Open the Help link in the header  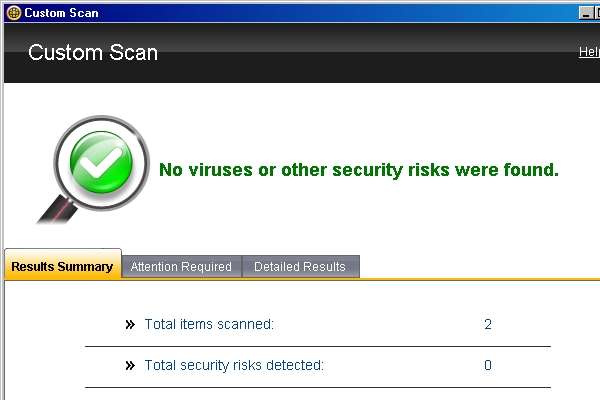[589, 52]
